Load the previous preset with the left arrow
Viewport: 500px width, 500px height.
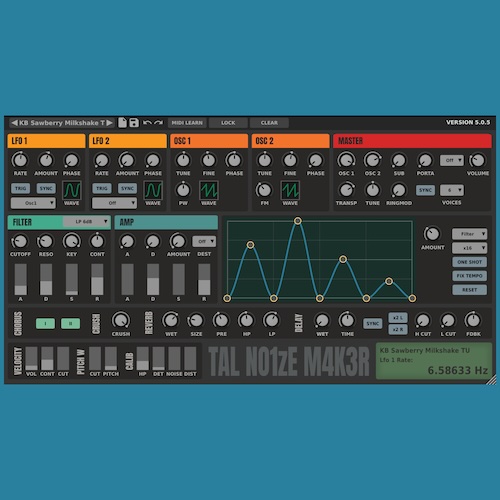tap(14, 123)
